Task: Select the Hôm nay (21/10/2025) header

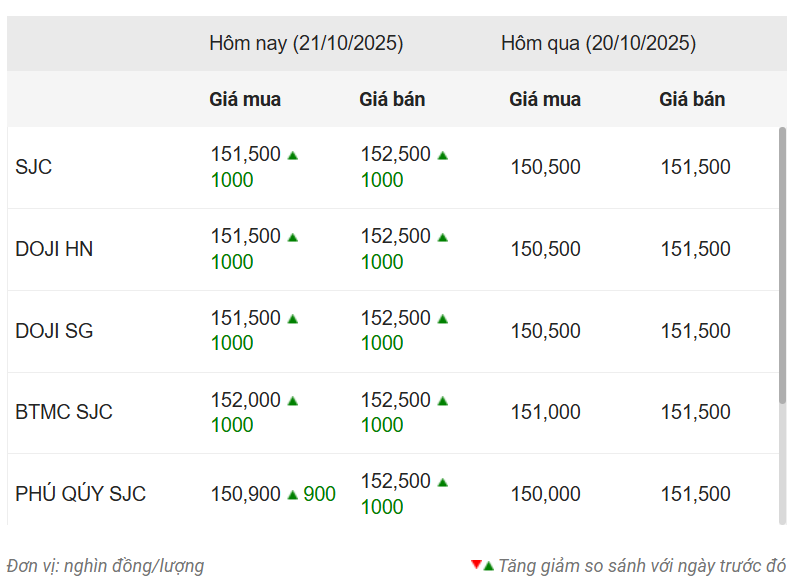Action: [306, 44]
